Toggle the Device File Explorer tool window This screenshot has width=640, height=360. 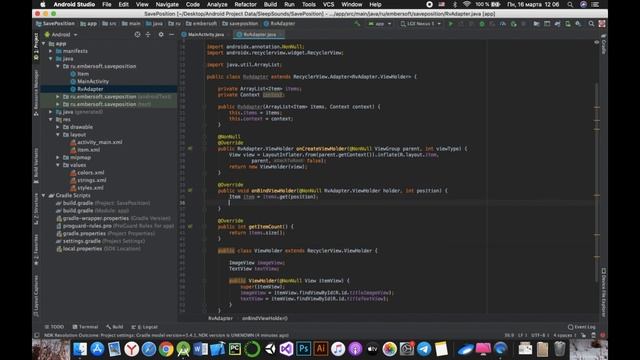[603, 292]
